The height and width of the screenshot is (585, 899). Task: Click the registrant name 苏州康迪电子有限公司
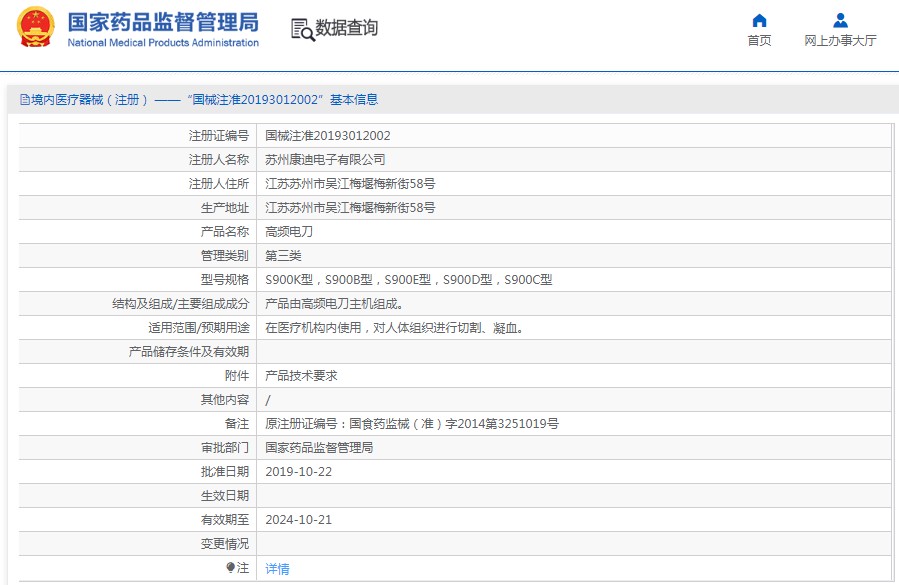click(x=325, y=159)
